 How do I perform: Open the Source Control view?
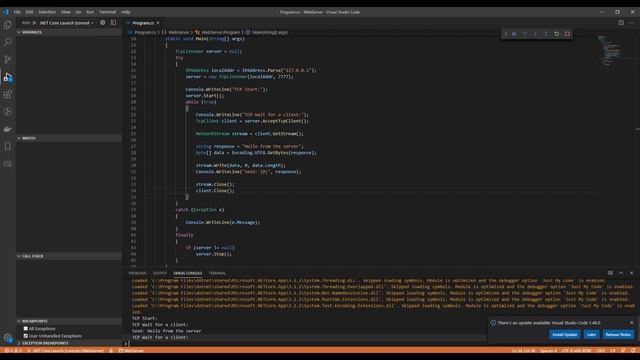point(8,60)
